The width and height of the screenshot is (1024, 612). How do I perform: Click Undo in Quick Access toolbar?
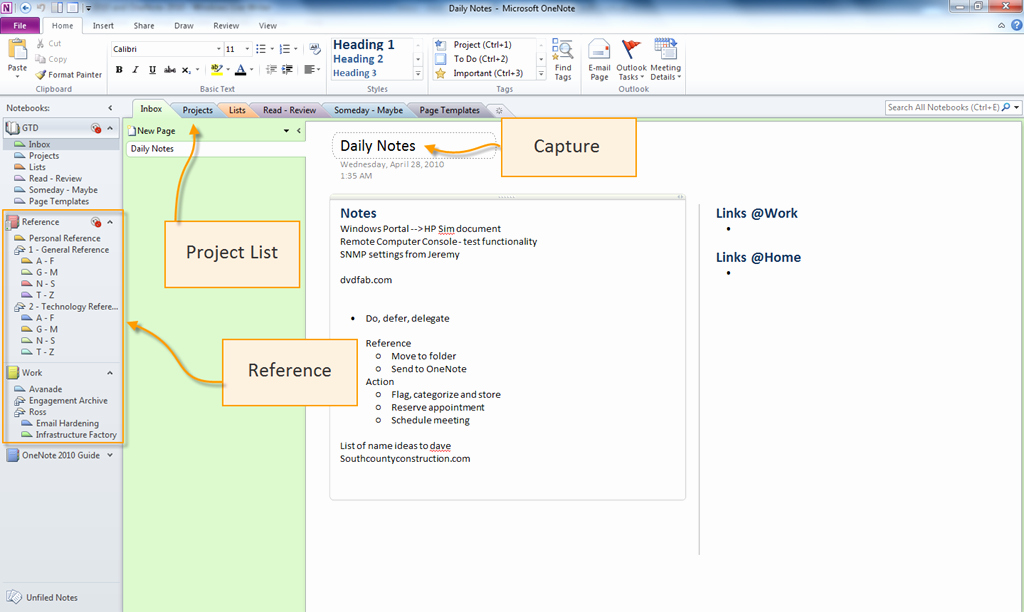[x=41, y=8]
